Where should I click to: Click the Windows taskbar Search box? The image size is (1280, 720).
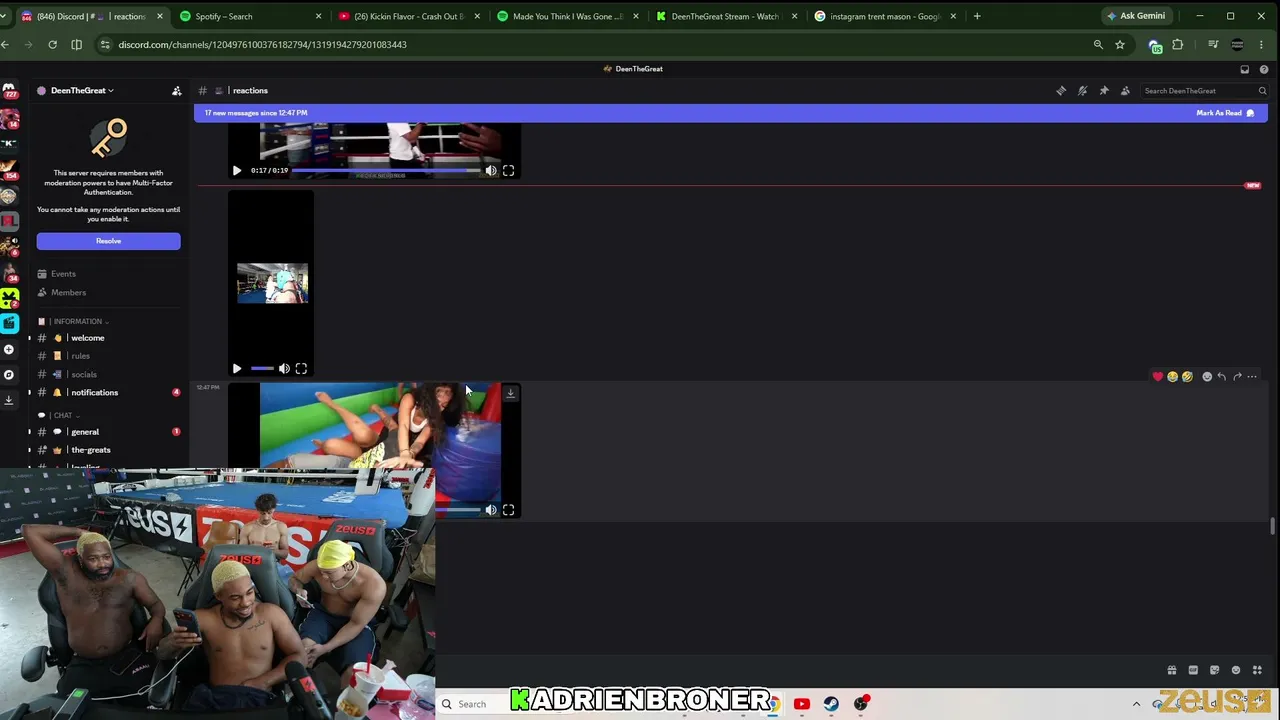[472, 704]
